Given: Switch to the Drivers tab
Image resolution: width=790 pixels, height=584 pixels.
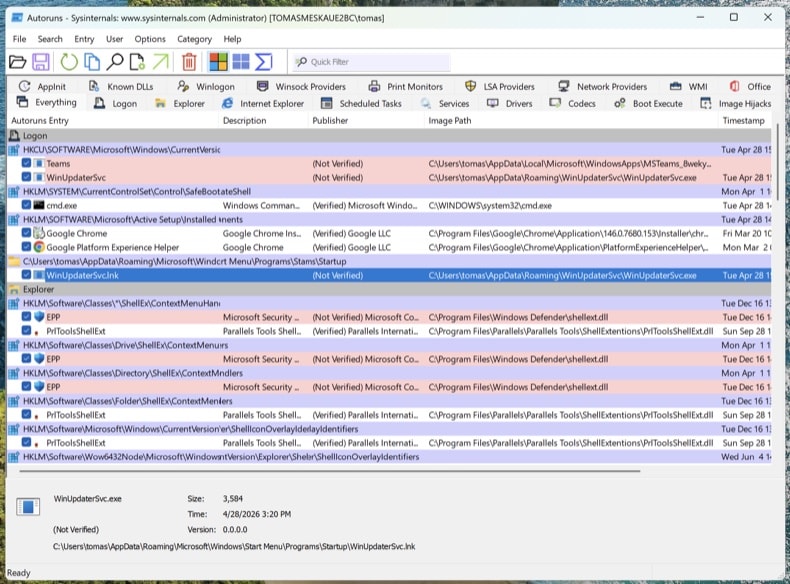Looking at the screenshot, I should point(509,103).
